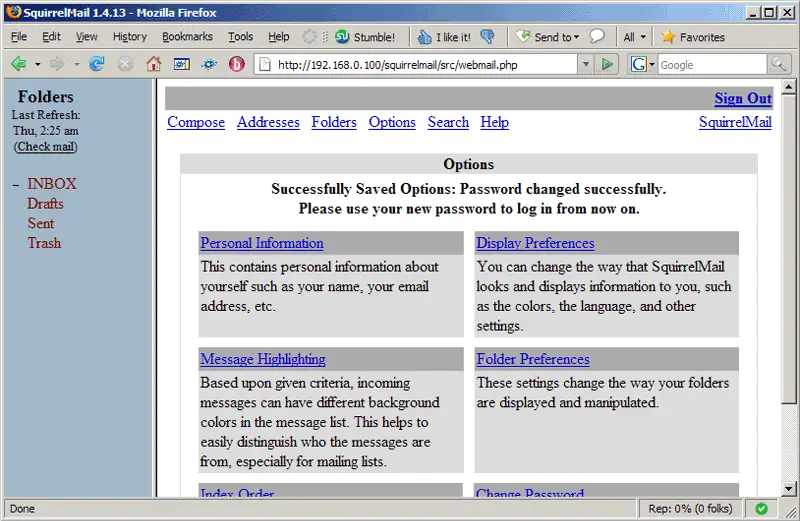800x521 pixels.
Task: Click the Done status bar text
Action: [22, 509]
